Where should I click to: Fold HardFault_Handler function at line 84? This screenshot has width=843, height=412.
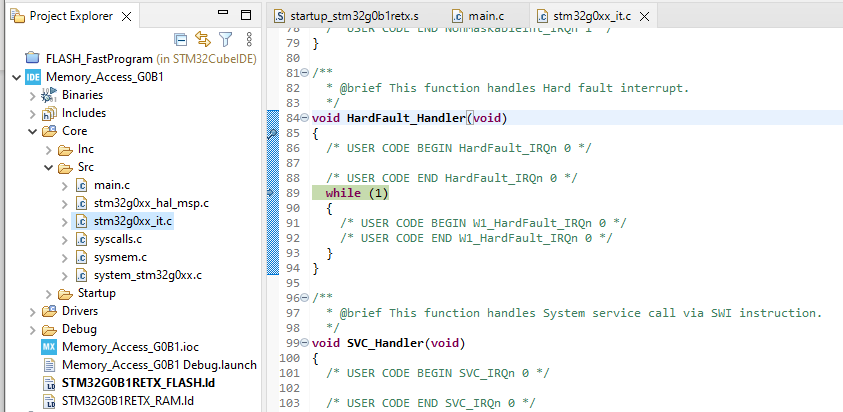click(305, 118)
